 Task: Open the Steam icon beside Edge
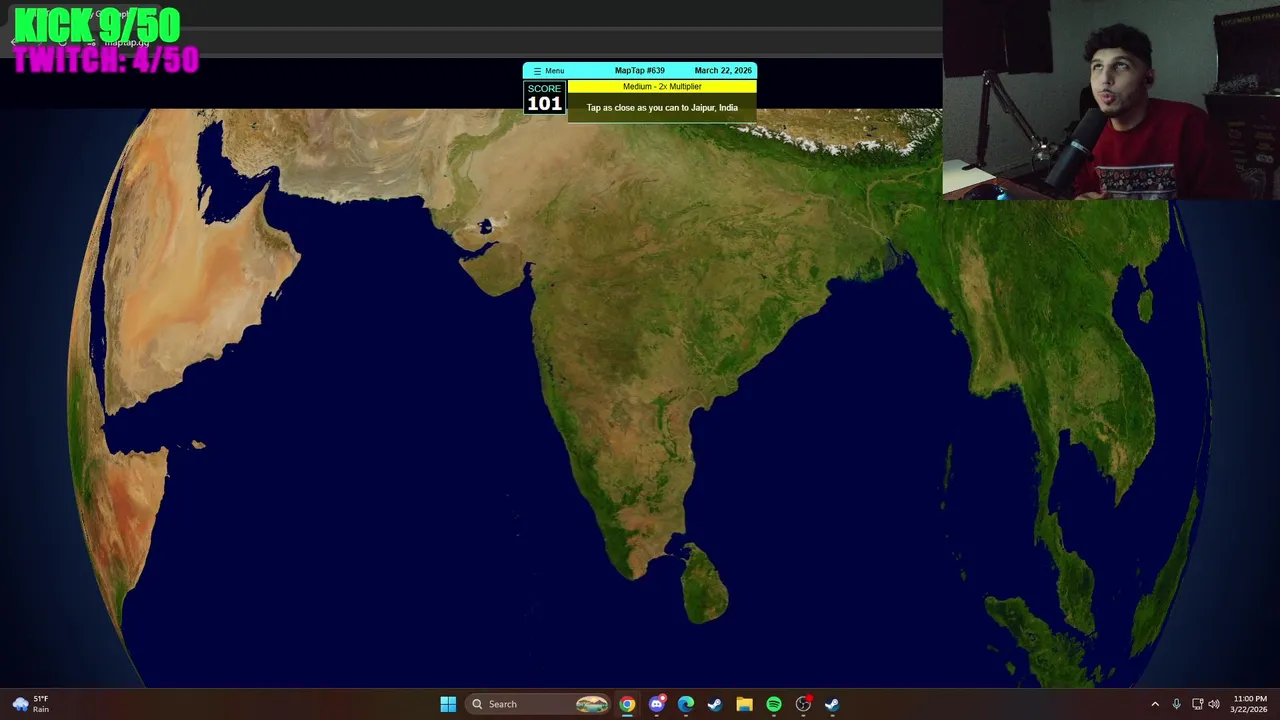click(x=715, y=704)
